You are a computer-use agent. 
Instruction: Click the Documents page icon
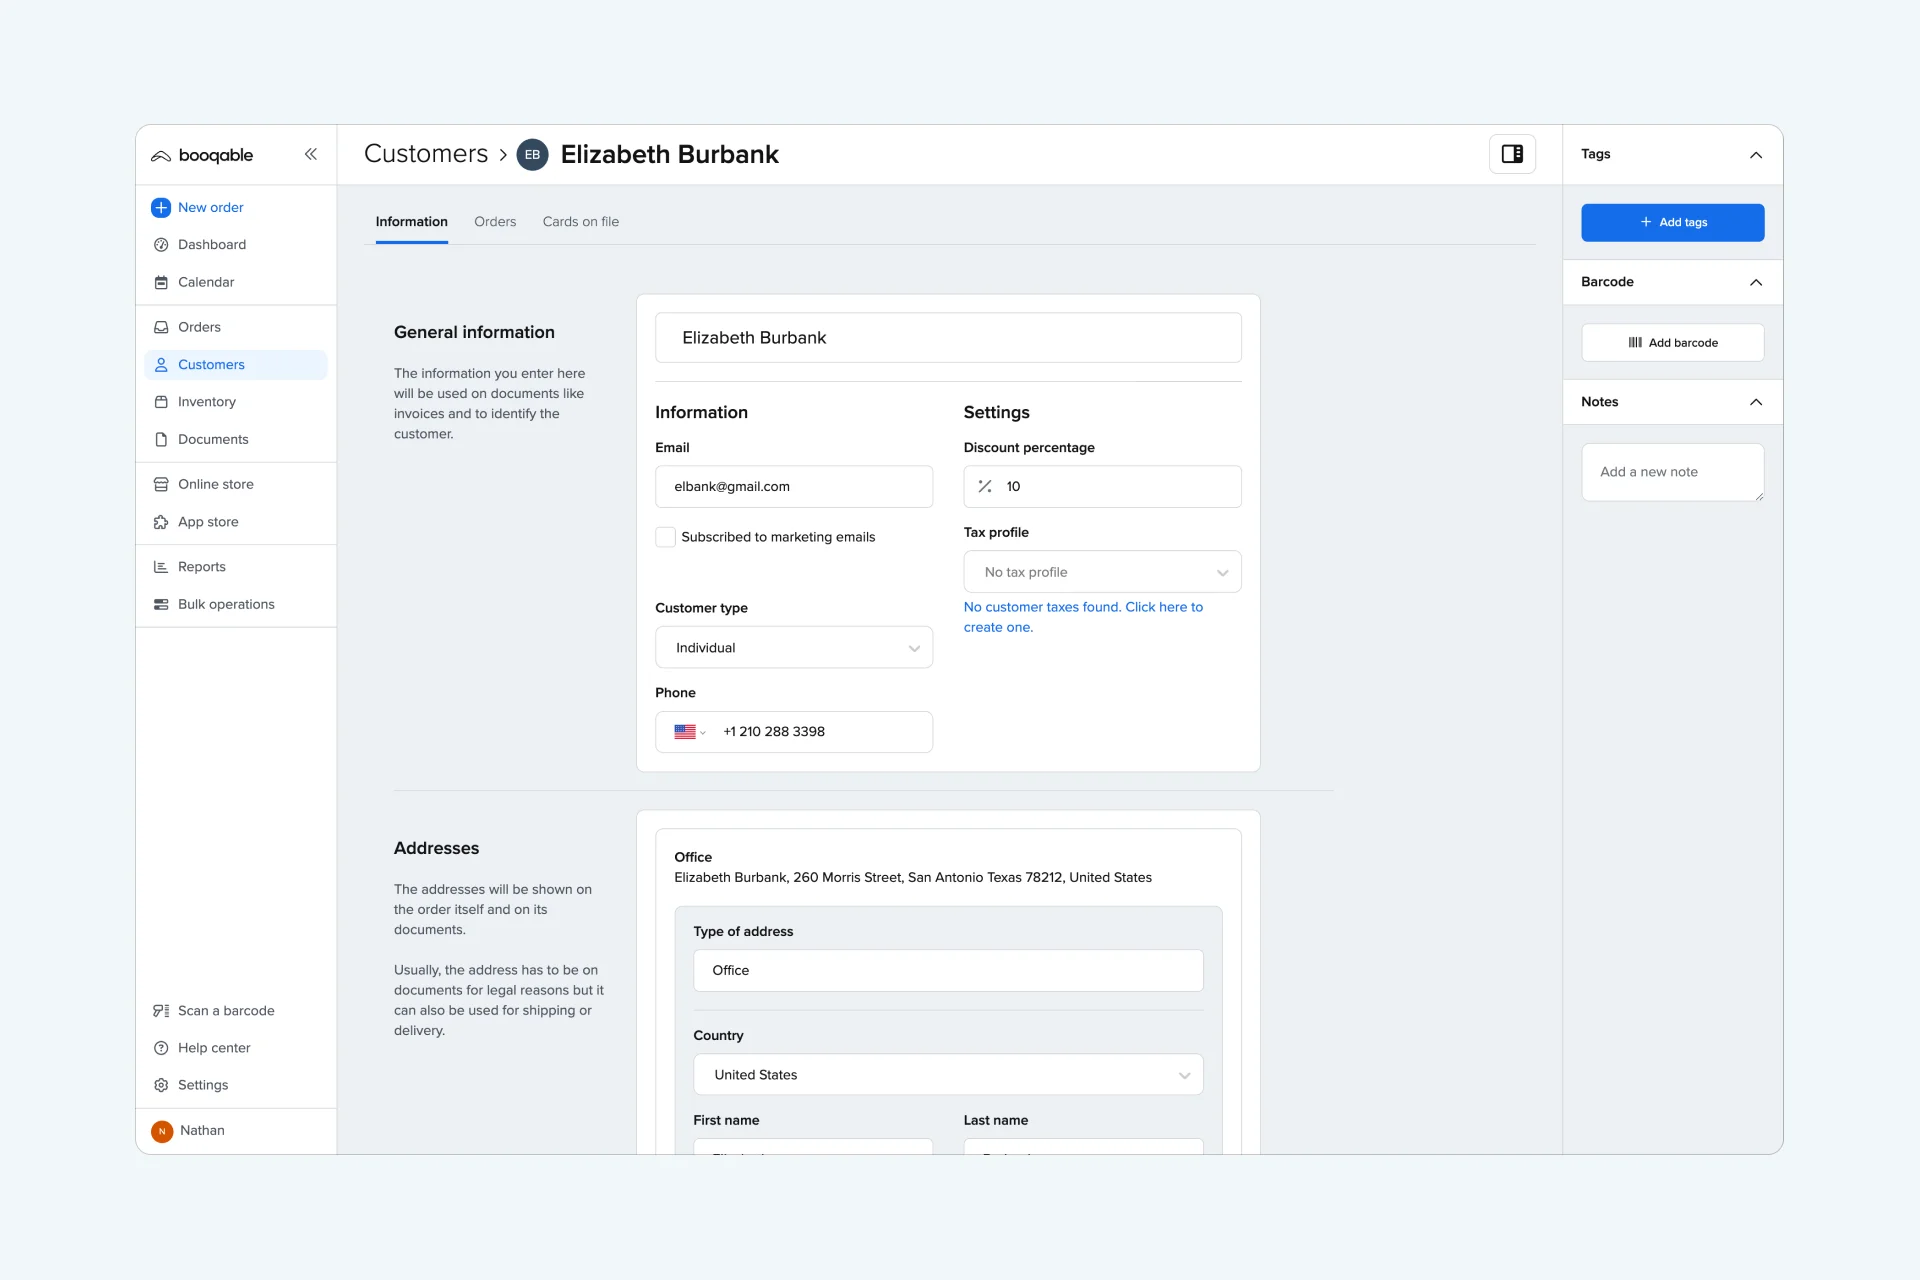(161, 439)
